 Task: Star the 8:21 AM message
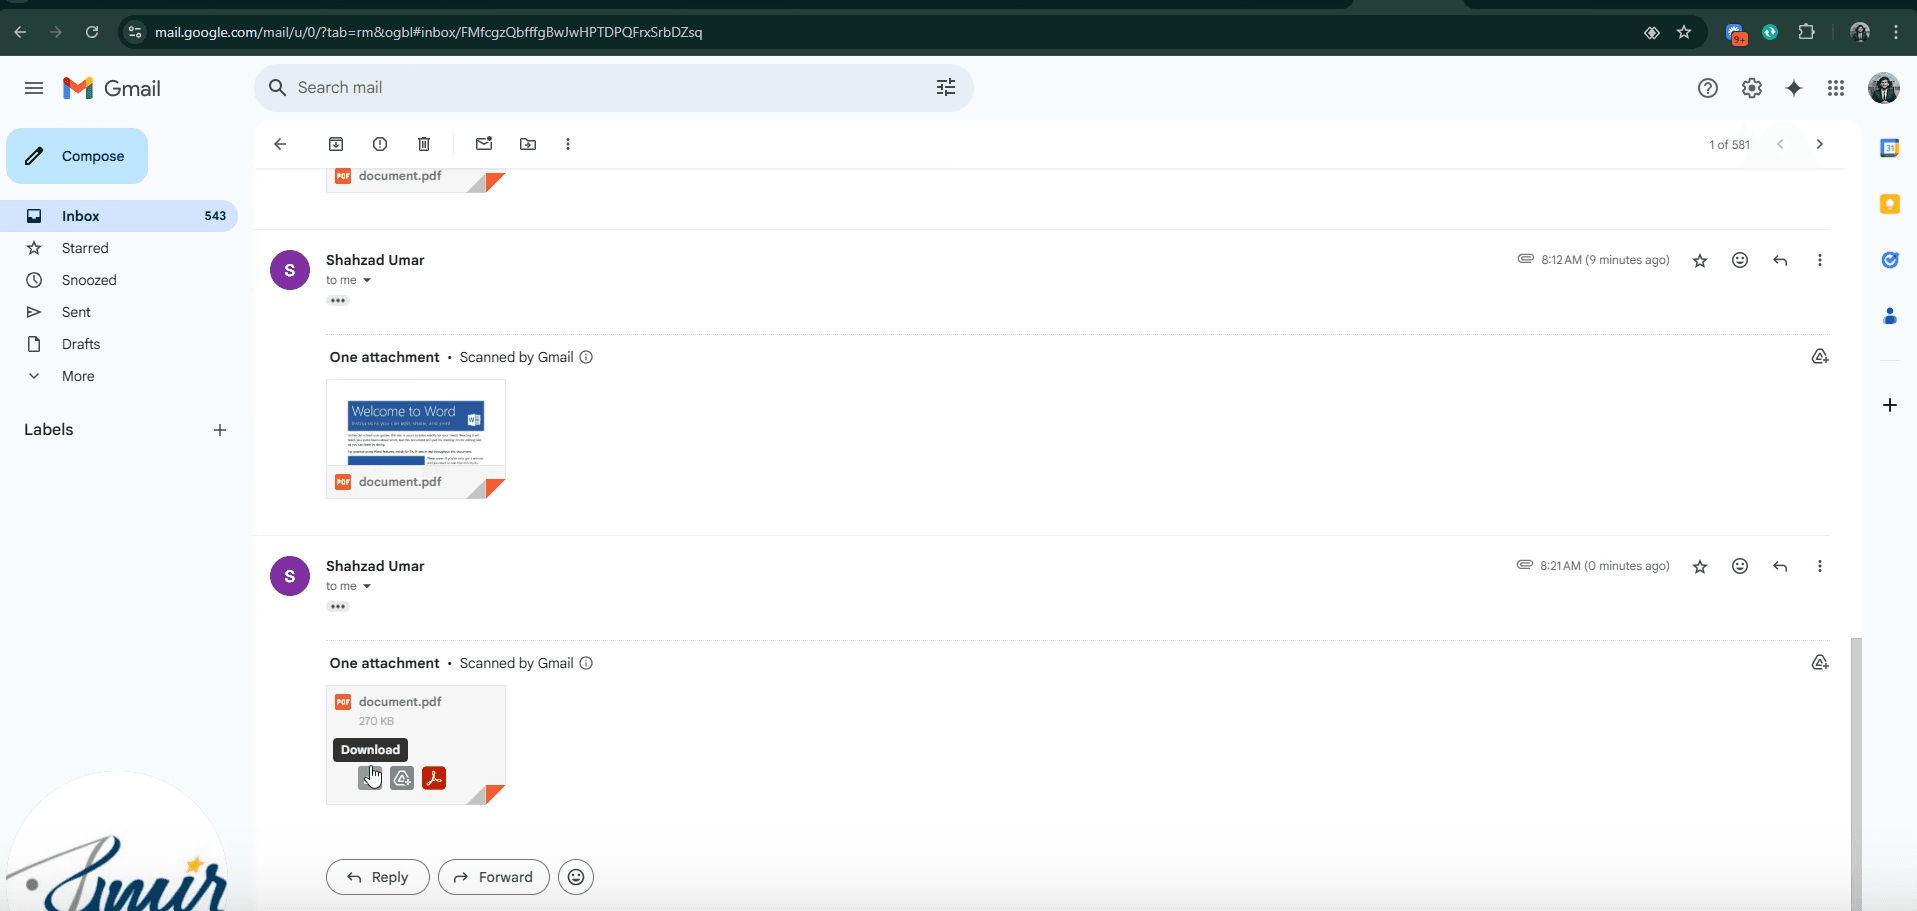tap(1700, 567)
